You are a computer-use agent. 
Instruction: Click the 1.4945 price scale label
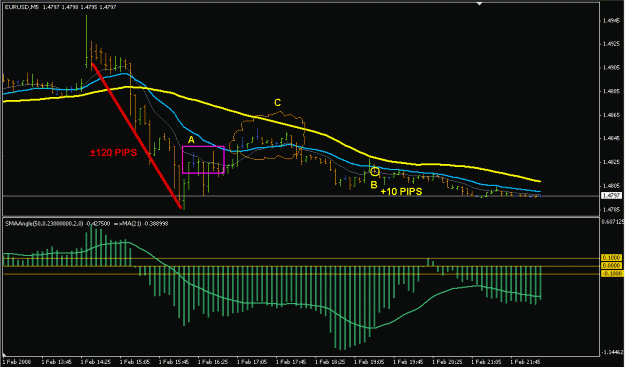tap(612, 20)
